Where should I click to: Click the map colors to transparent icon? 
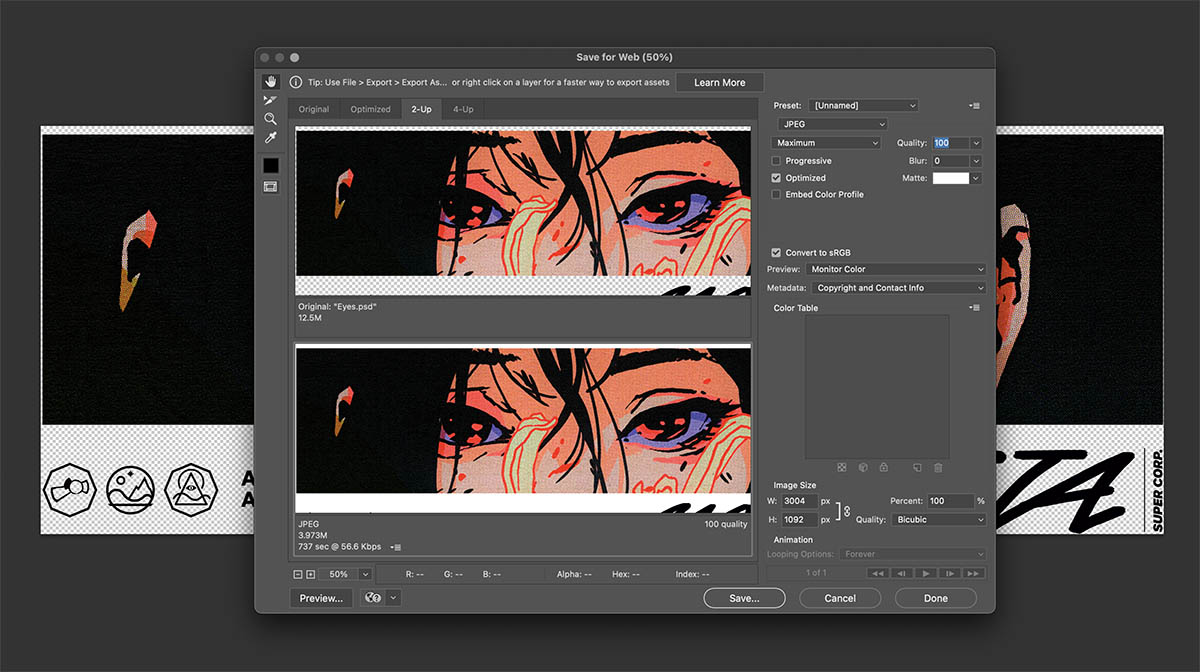click(842, 467)
